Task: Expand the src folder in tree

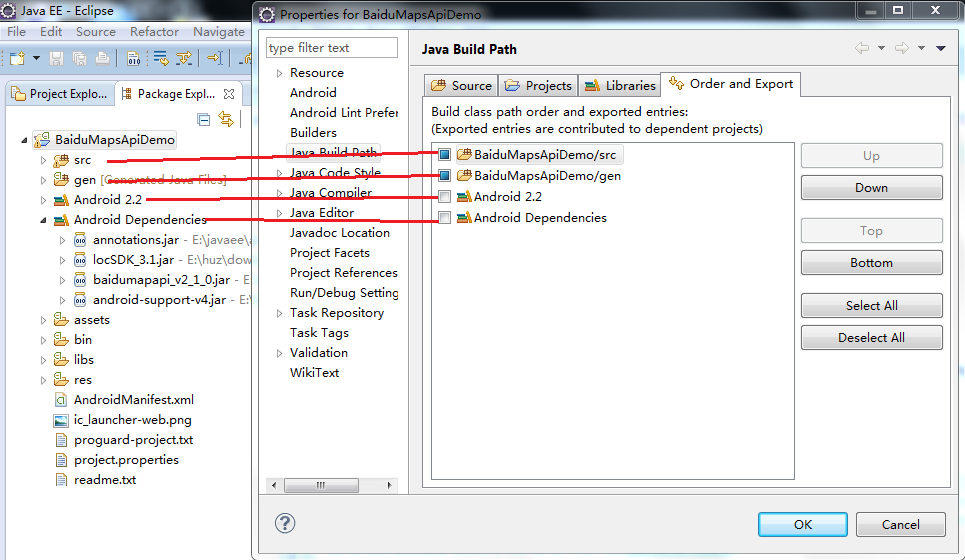Action: (x=43, y=160)
